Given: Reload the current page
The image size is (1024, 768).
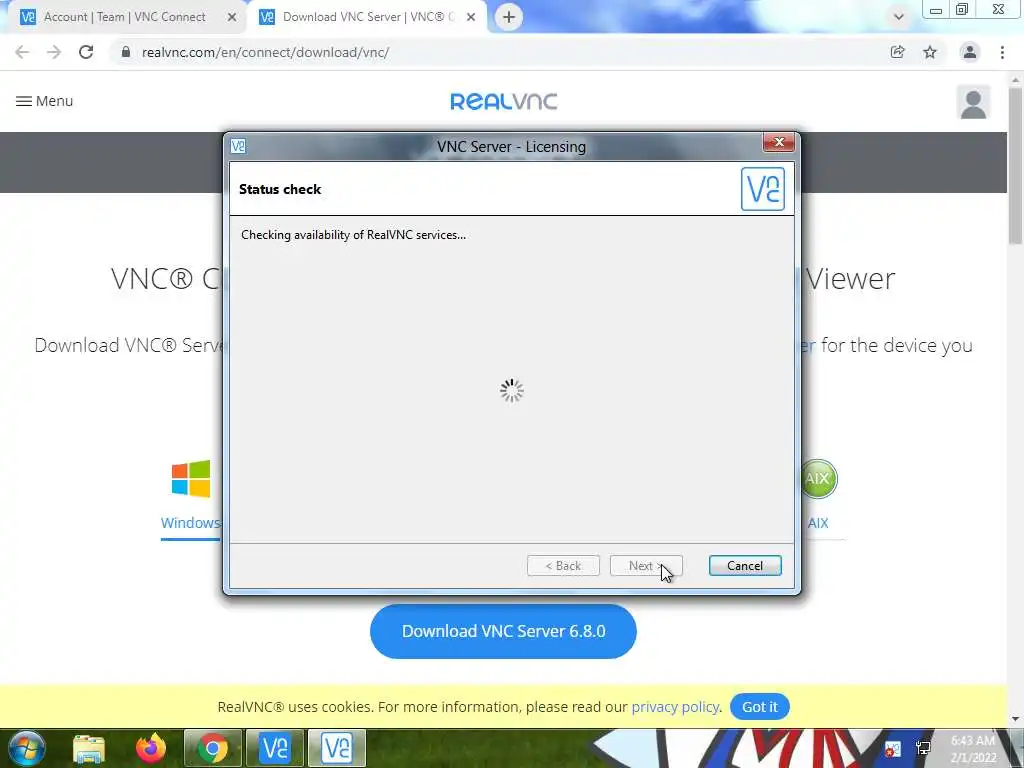Looking at the screenshot, I should (86, 52).
